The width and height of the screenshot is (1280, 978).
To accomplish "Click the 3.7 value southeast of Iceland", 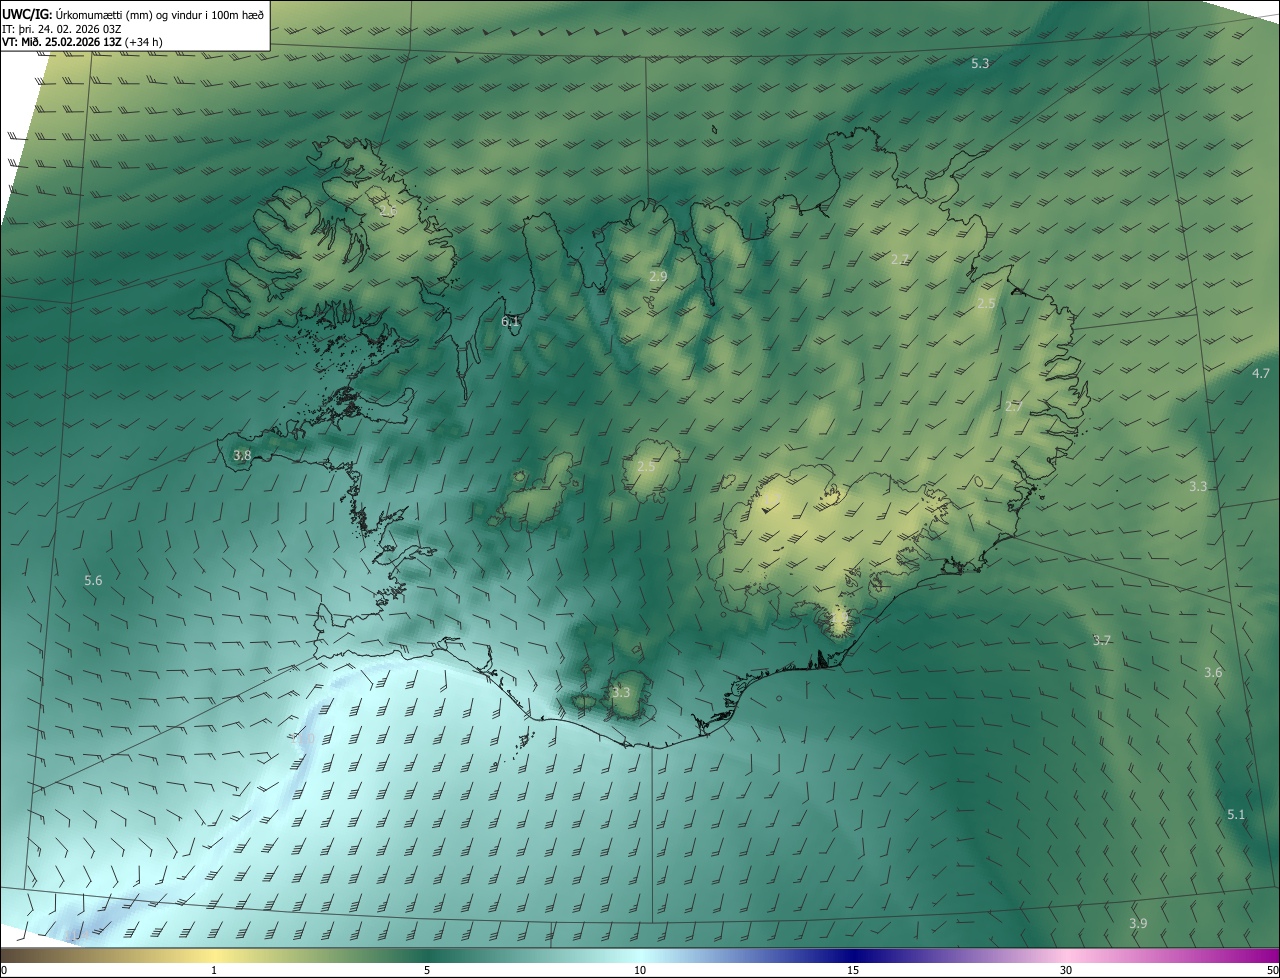I will pos(1102,640).
